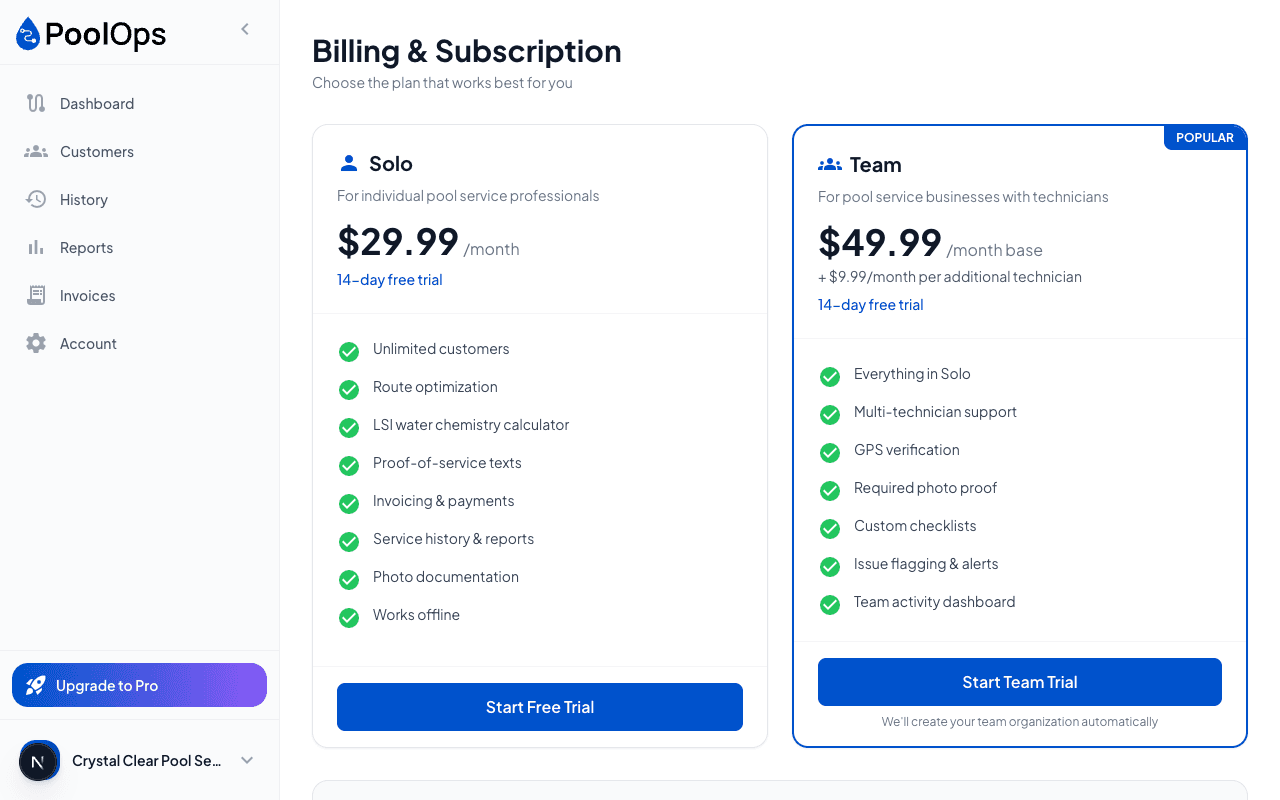Click the green checkmark beside Route optimization
Screen dimensions: 1280x800
point(348,390)
